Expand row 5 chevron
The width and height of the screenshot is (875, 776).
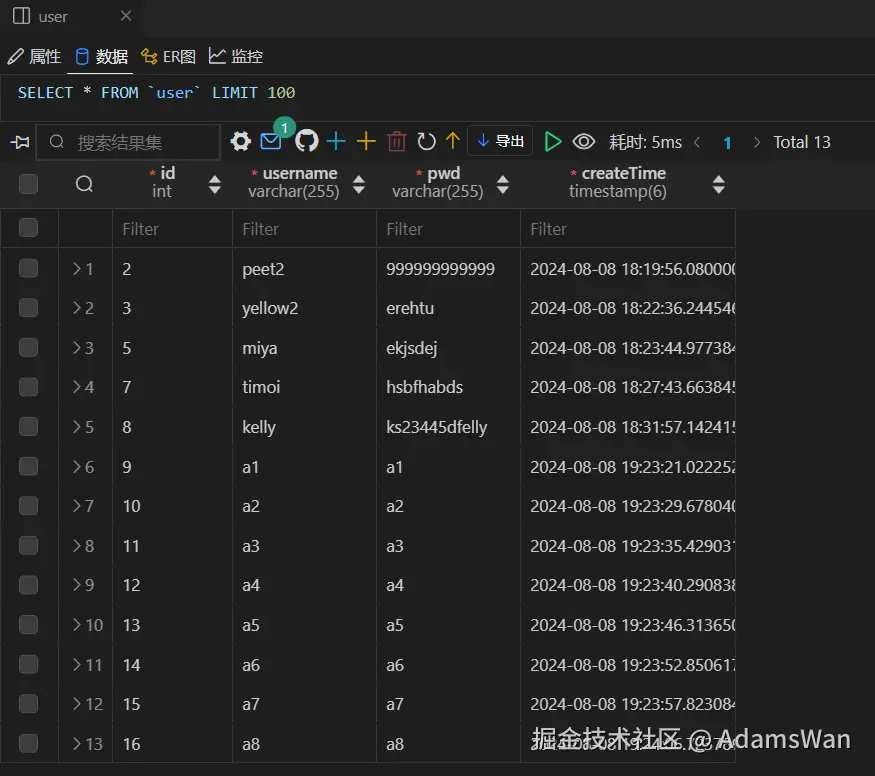pos(77,427)
